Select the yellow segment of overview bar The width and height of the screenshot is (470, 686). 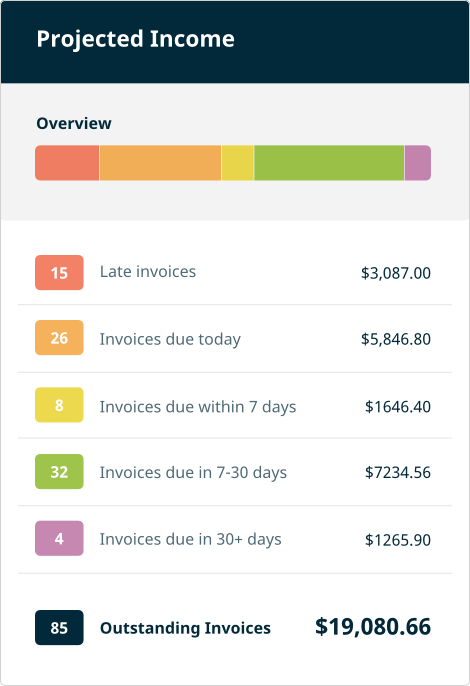238,163
